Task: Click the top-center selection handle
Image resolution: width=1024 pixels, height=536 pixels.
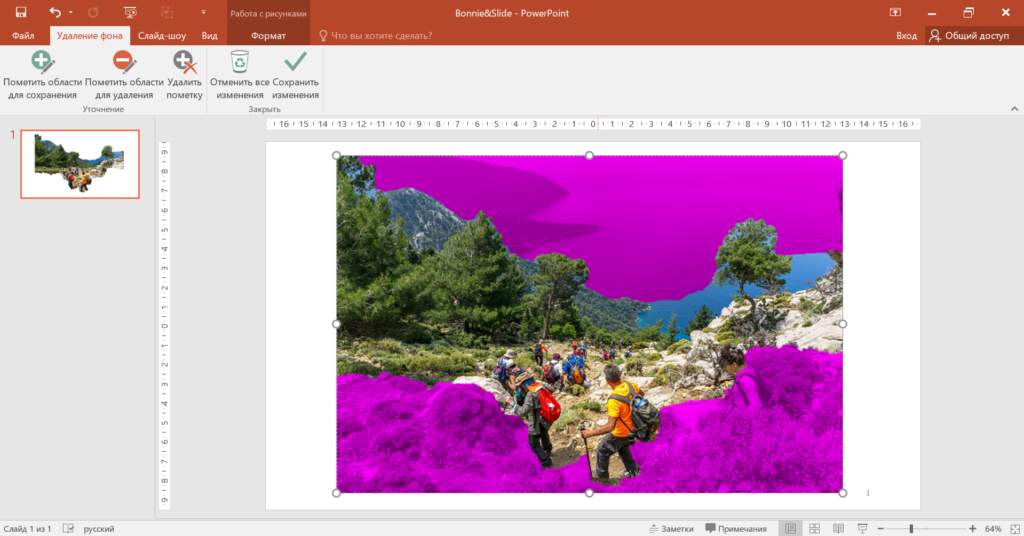Action: tap(589, 155)
